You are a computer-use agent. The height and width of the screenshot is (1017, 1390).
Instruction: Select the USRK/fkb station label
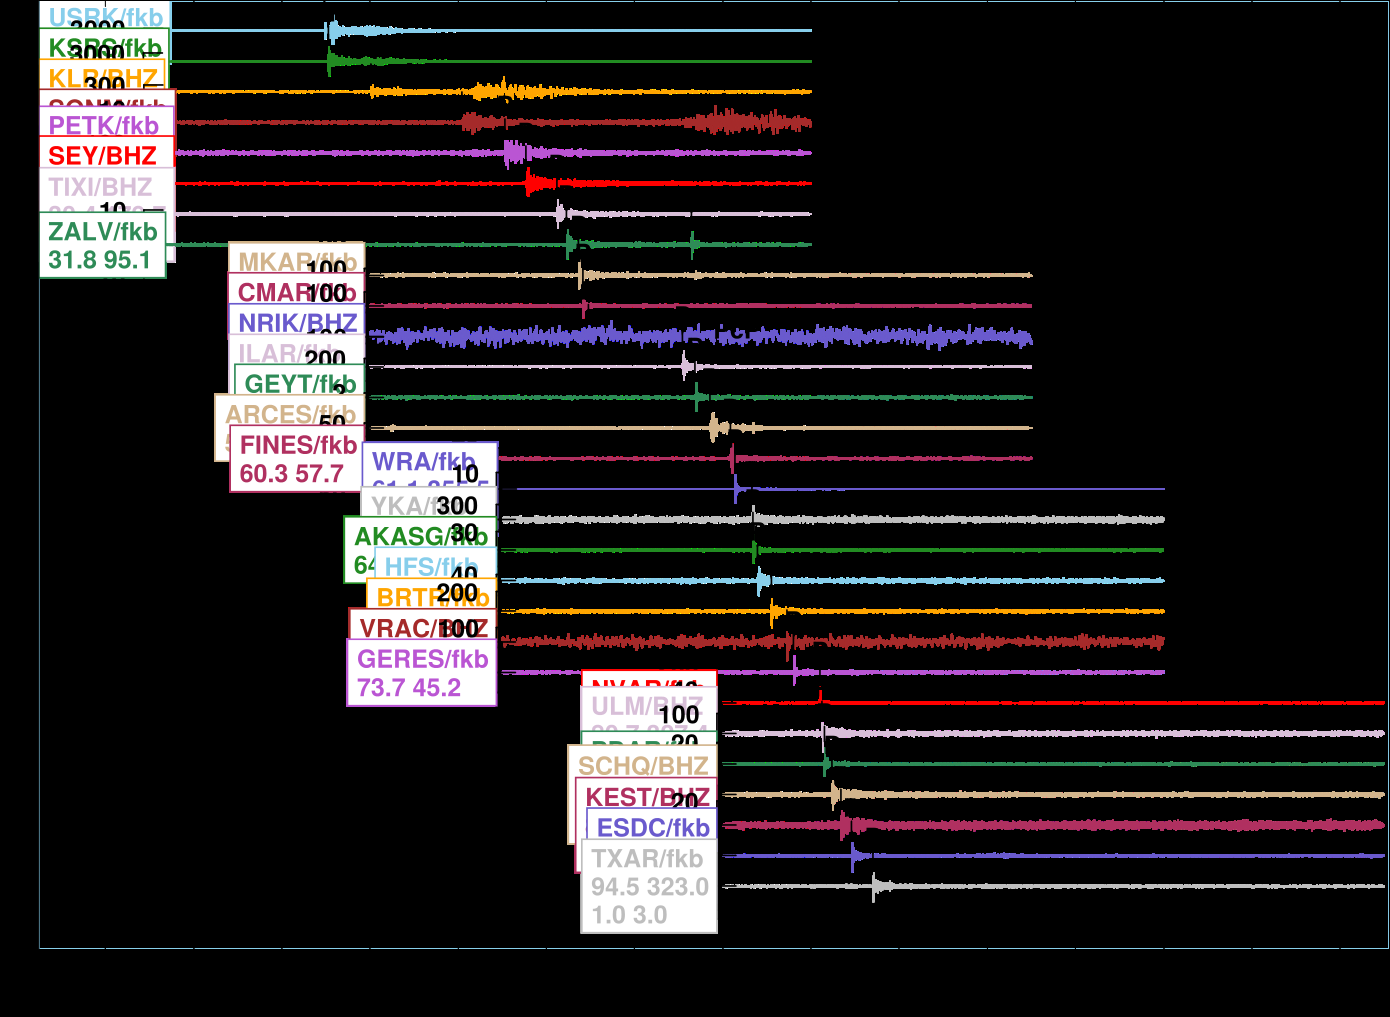tap(105, 17)
